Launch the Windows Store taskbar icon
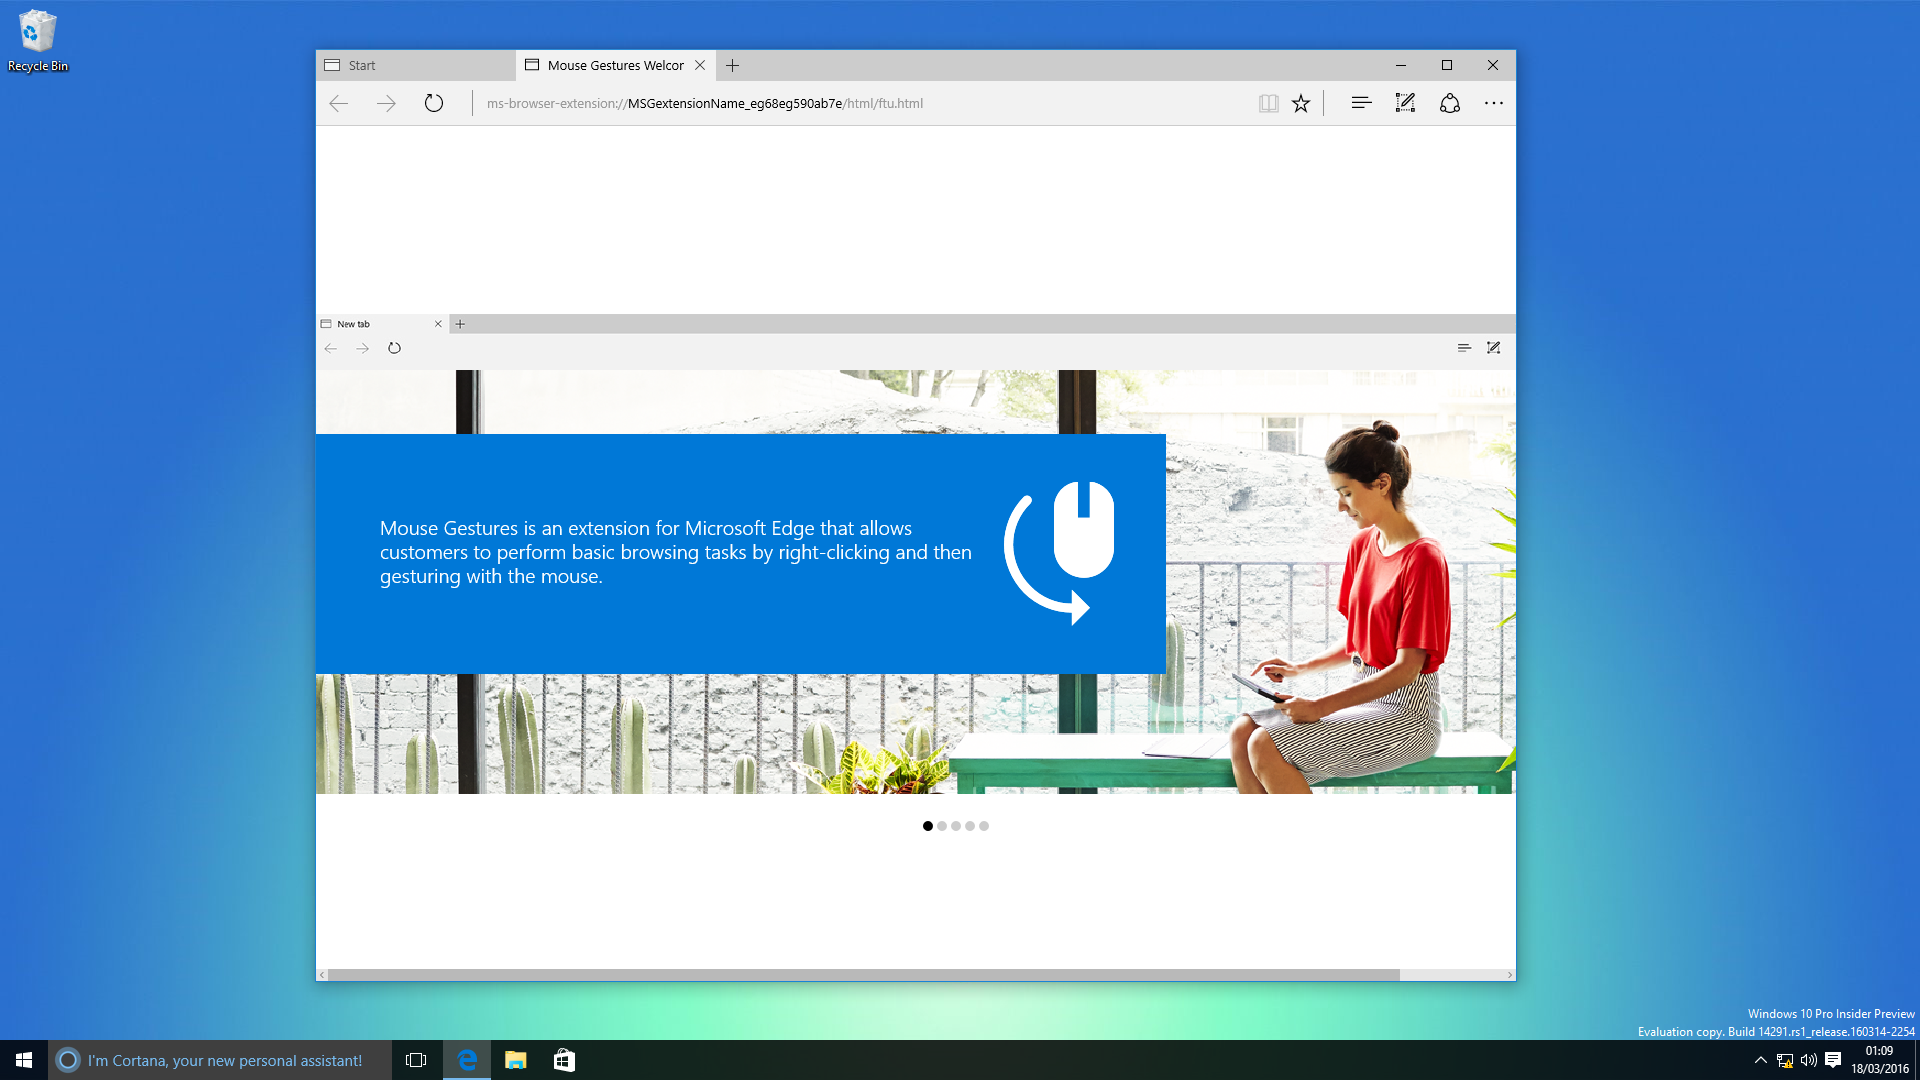This screenshot has width=1920, height=1080. click(564, 1060)
